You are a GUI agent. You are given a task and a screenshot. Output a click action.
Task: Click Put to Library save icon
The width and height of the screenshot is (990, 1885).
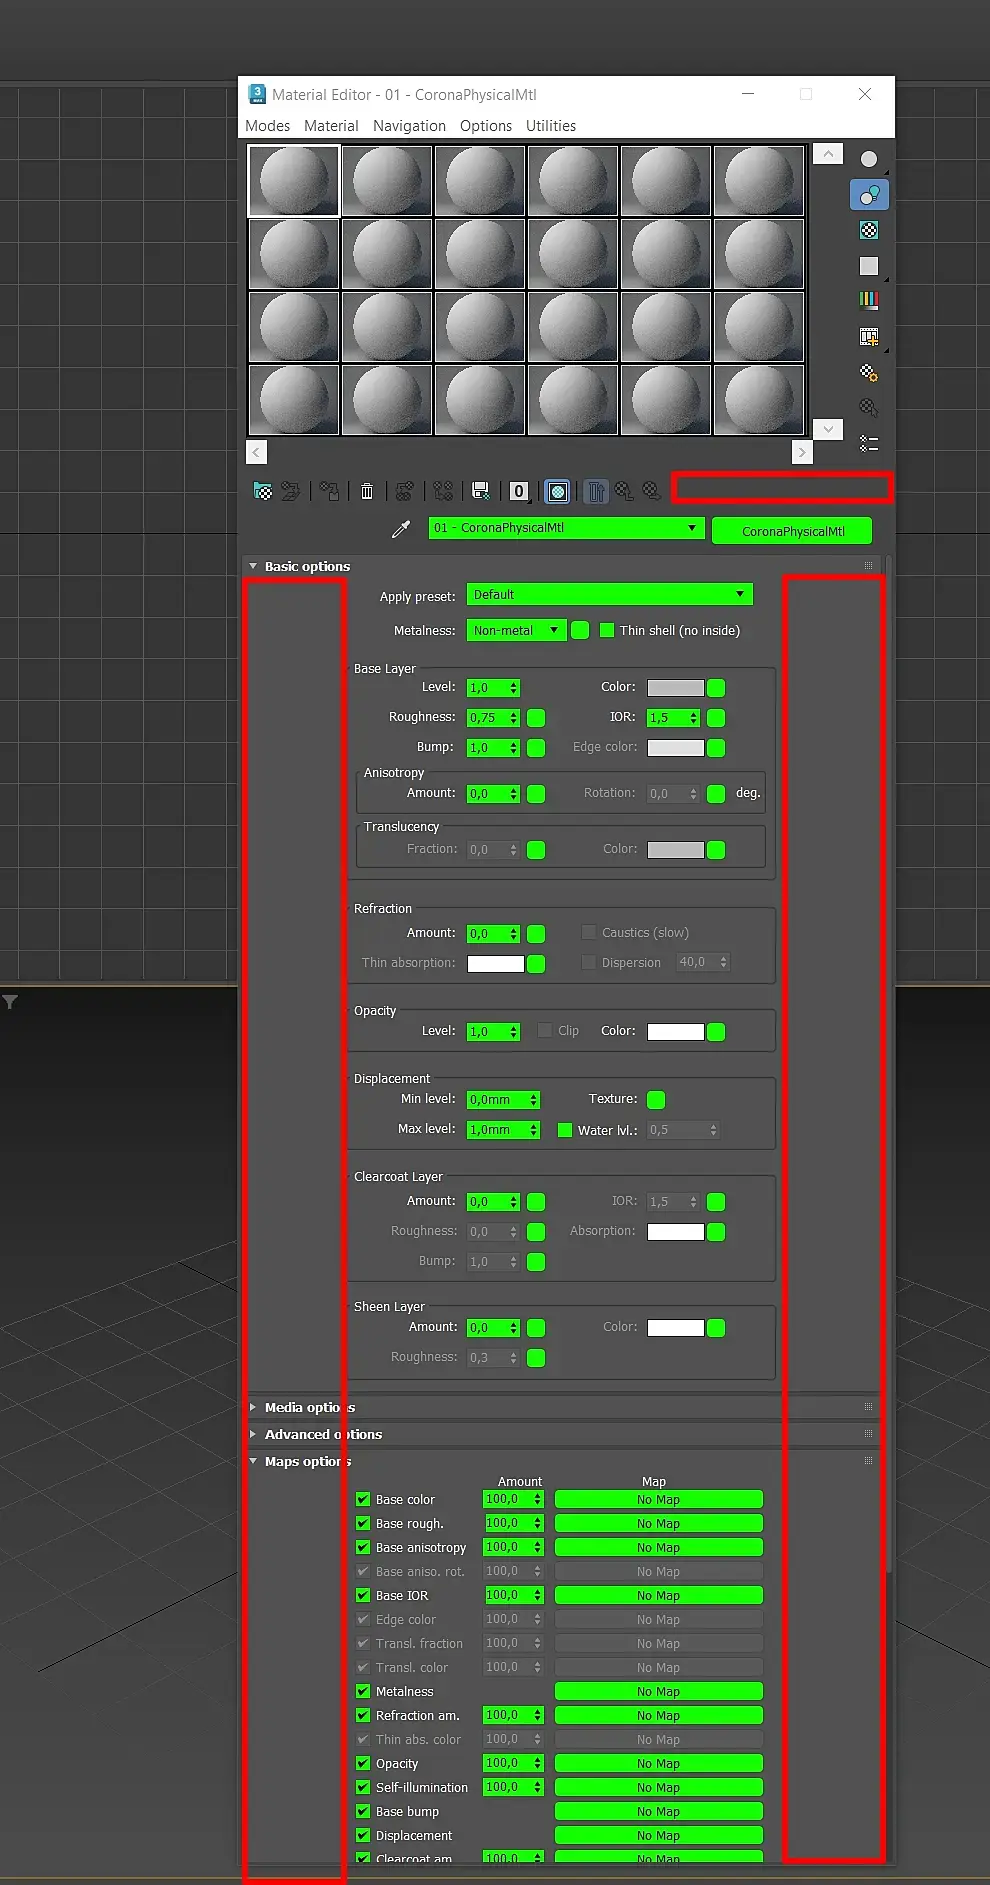480,491
